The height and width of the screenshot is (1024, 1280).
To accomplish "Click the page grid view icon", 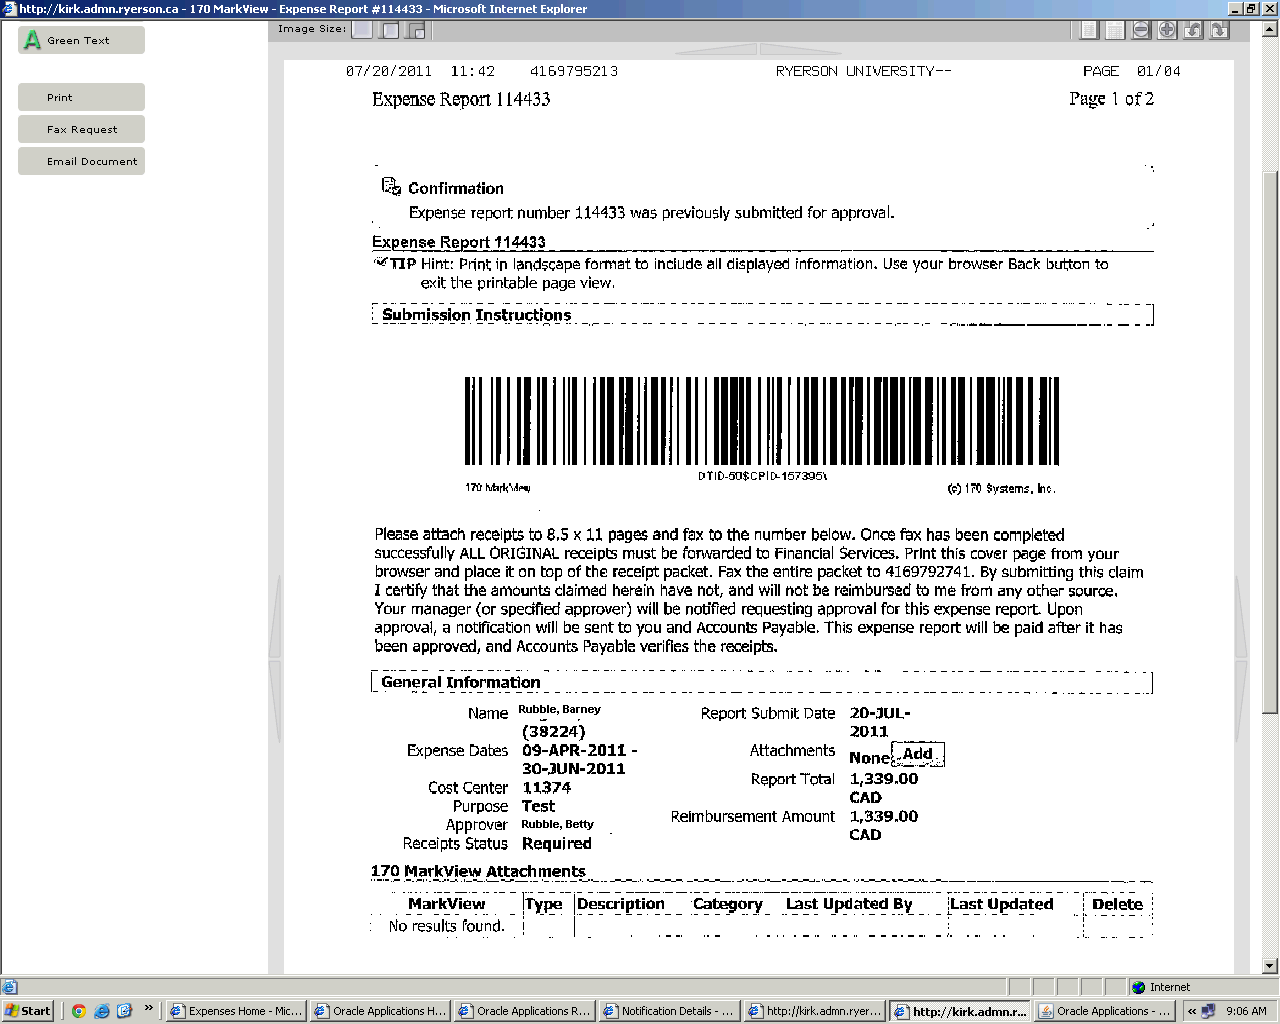I will pos(1115,30).
